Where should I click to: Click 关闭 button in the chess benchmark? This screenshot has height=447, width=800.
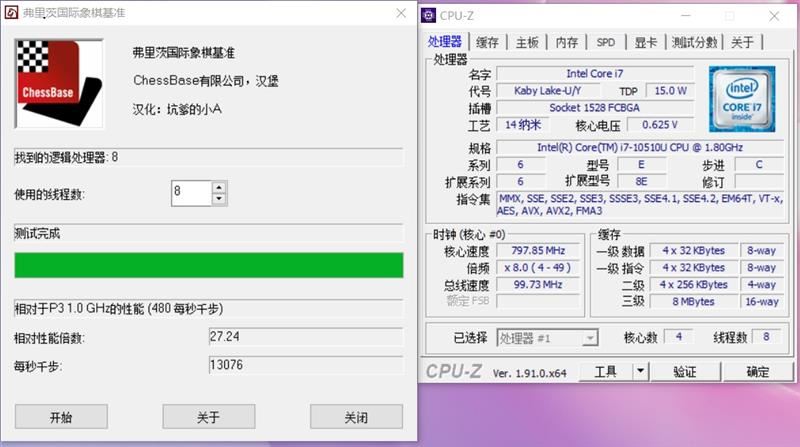[x=356, y=417]
